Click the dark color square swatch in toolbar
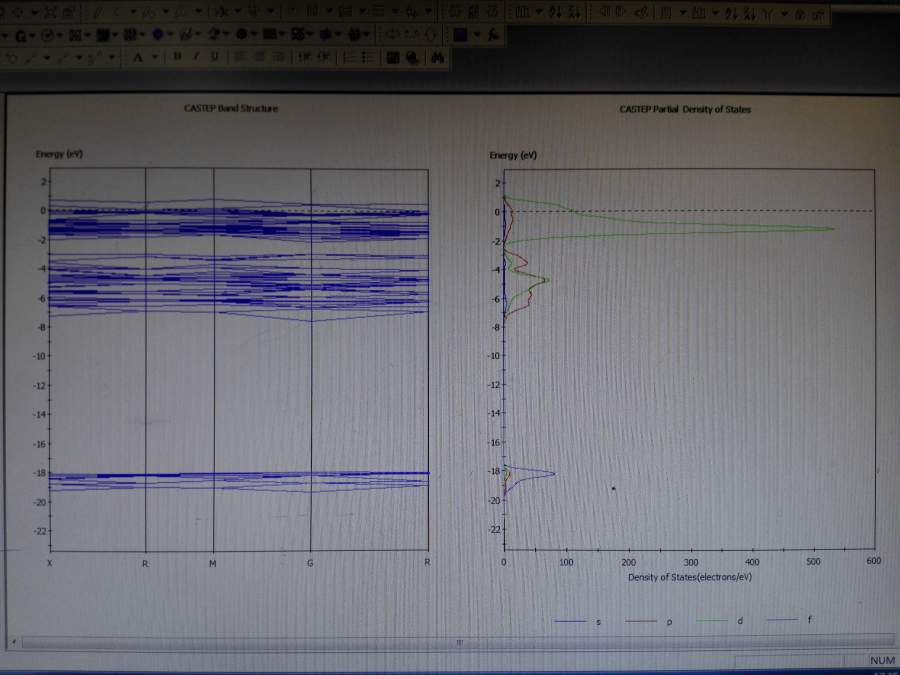Screen dimensions: 900x675 tap(460, 35)
